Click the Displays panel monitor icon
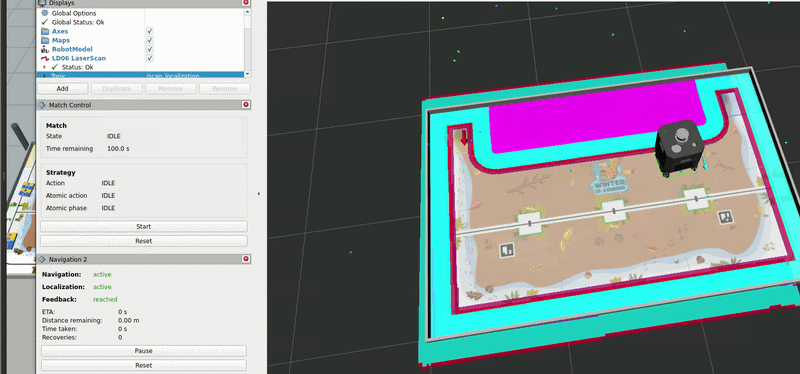The height and width of the screenshot is (374, 800). coord(42,3)
